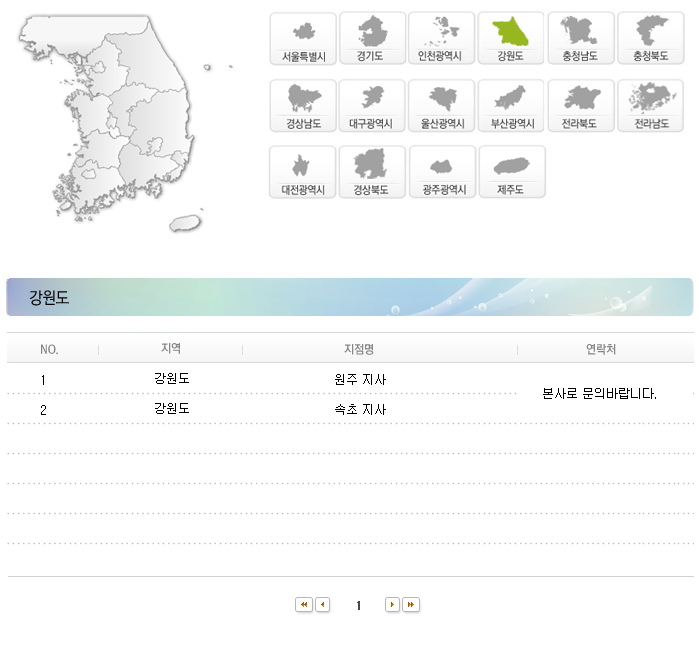This screenshot has height=654, width=699.
Task: Click the 지역 column header
Action: [171, 348]
